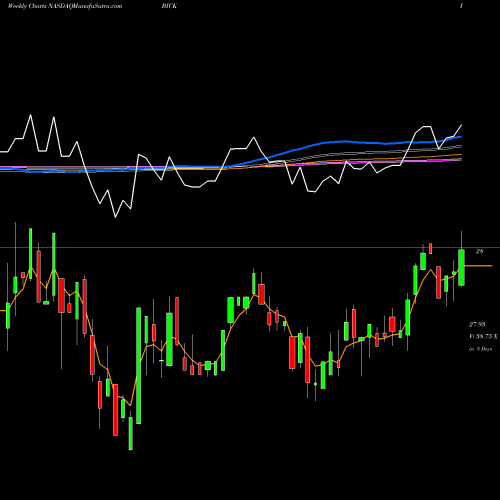
Task: Click the Weekly Charts MunafaSutra.com title text
Action: 65,6
